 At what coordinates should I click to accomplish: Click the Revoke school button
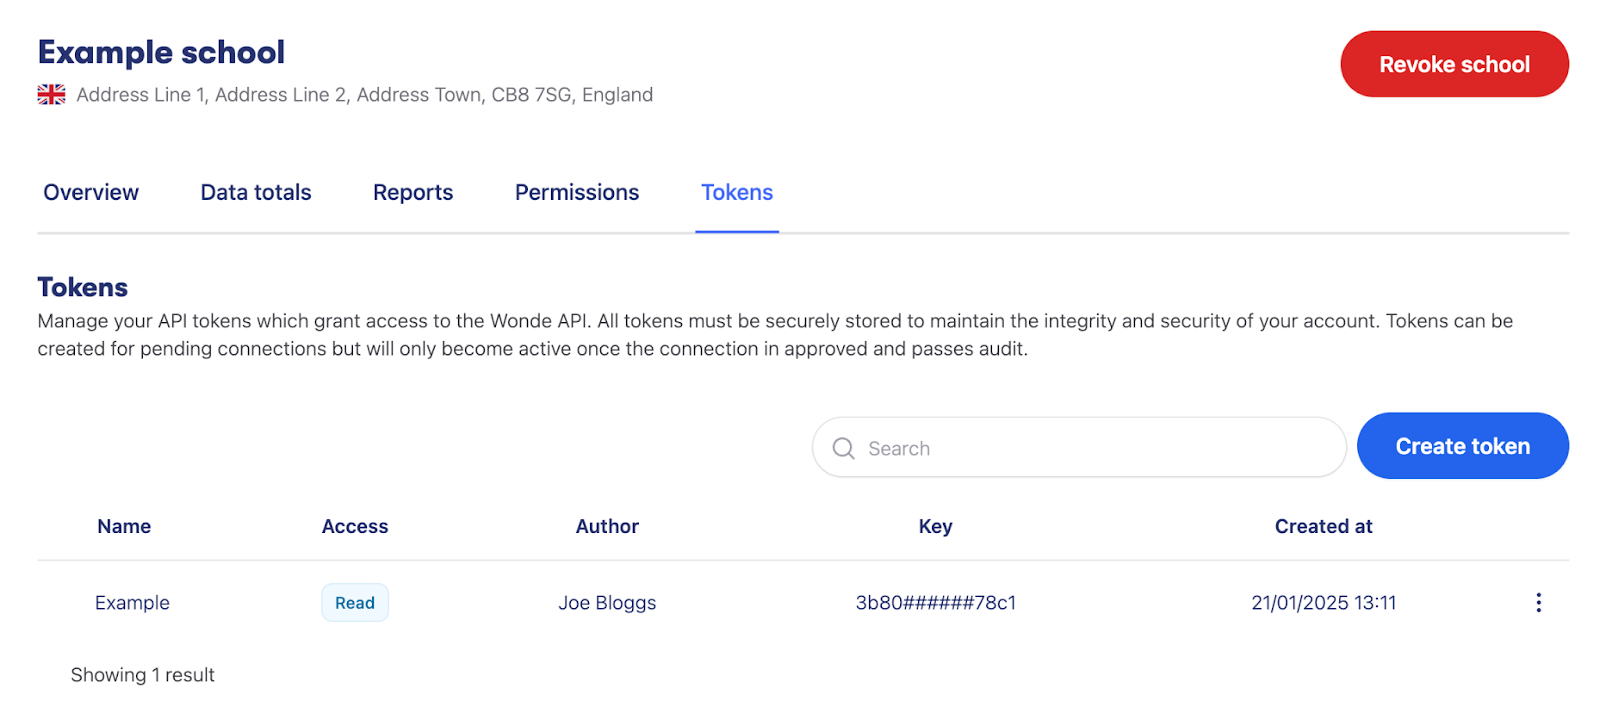(x=1454, y=63)
